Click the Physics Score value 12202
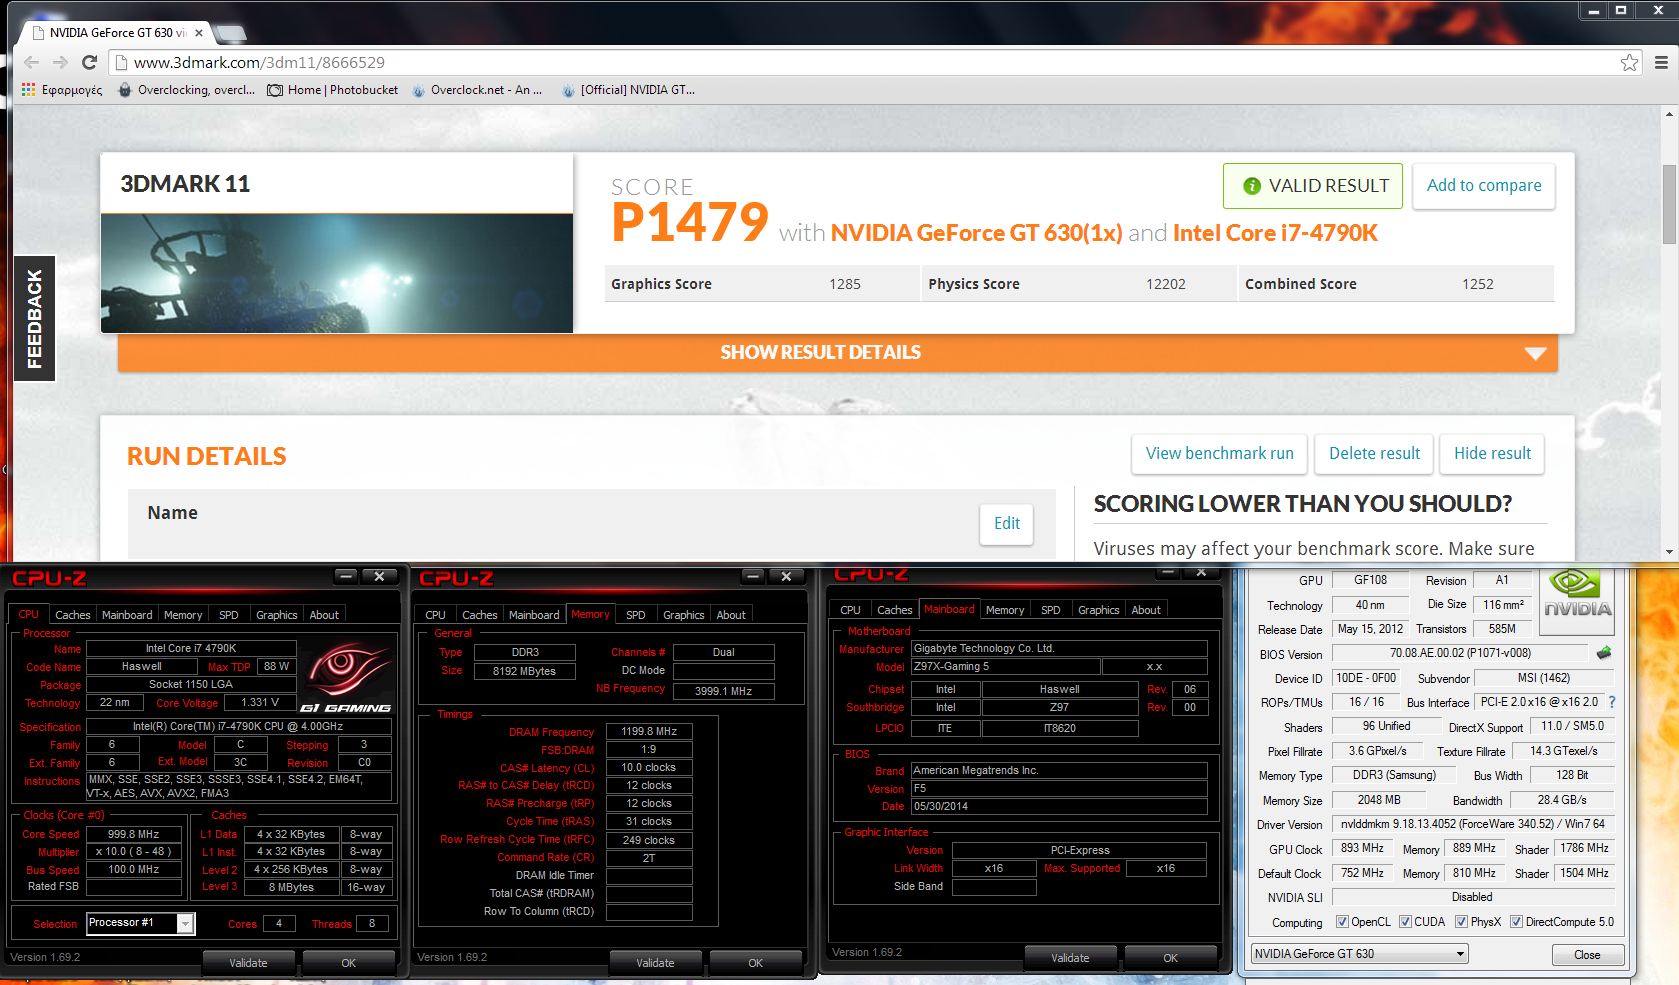This screenshot has width=1679, height=985. 1166,284
